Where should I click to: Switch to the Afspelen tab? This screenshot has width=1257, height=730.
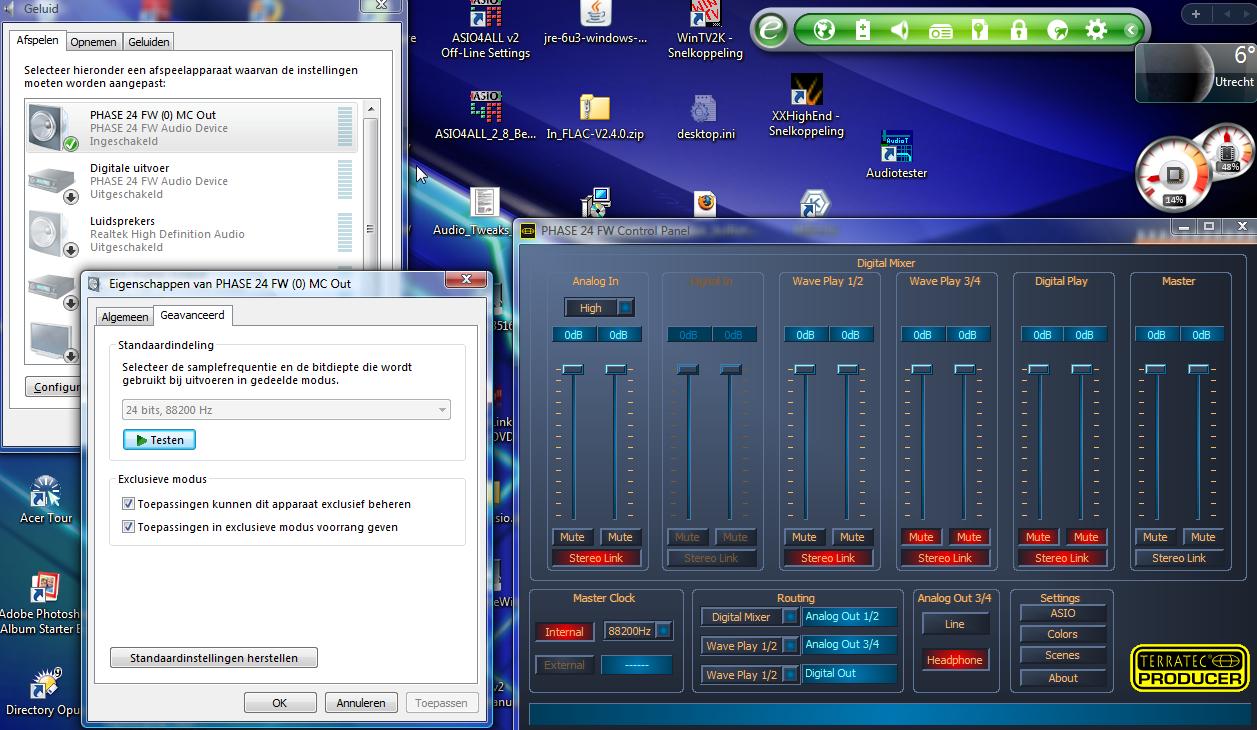point(38,40)
